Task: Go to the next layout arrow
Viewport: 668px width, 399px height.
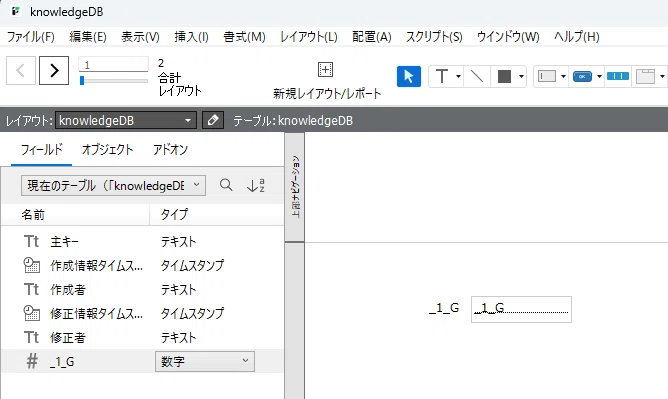Action: coord(54,70)
